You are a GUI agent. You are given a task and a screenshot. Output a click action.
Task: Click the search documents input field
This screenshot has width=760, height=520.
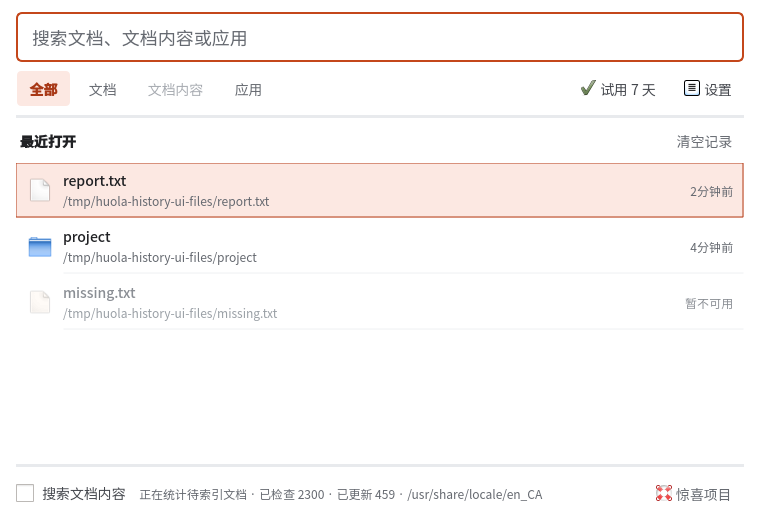click(380, 37)
